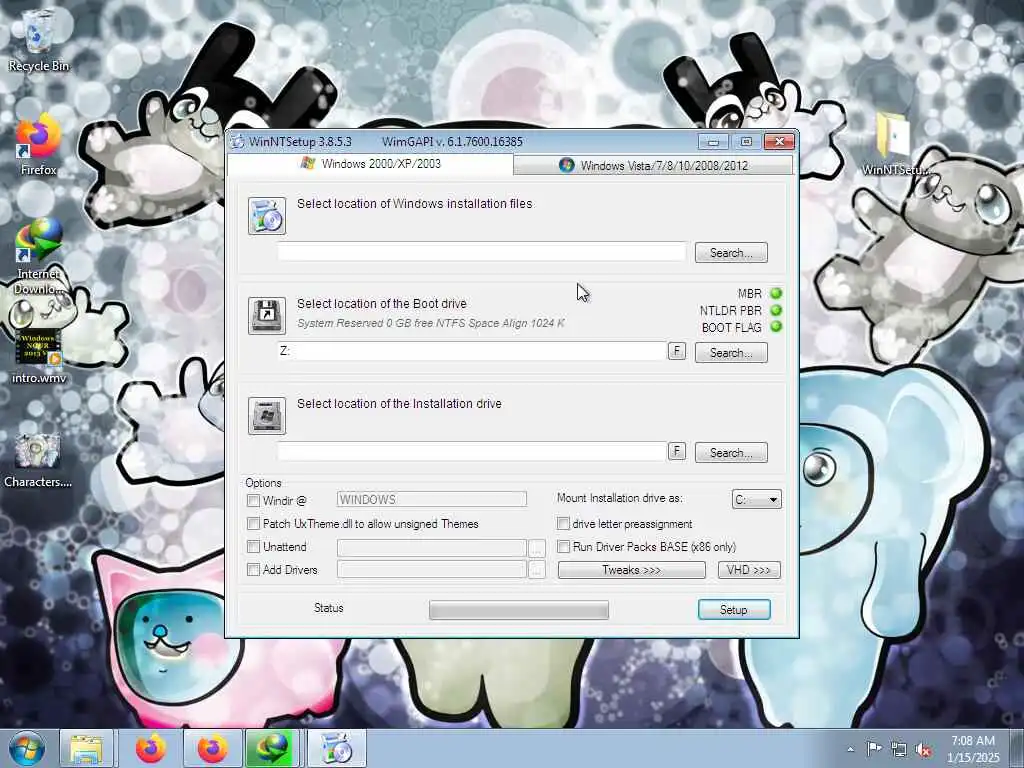Click the Add Drivers browse button

536,570
